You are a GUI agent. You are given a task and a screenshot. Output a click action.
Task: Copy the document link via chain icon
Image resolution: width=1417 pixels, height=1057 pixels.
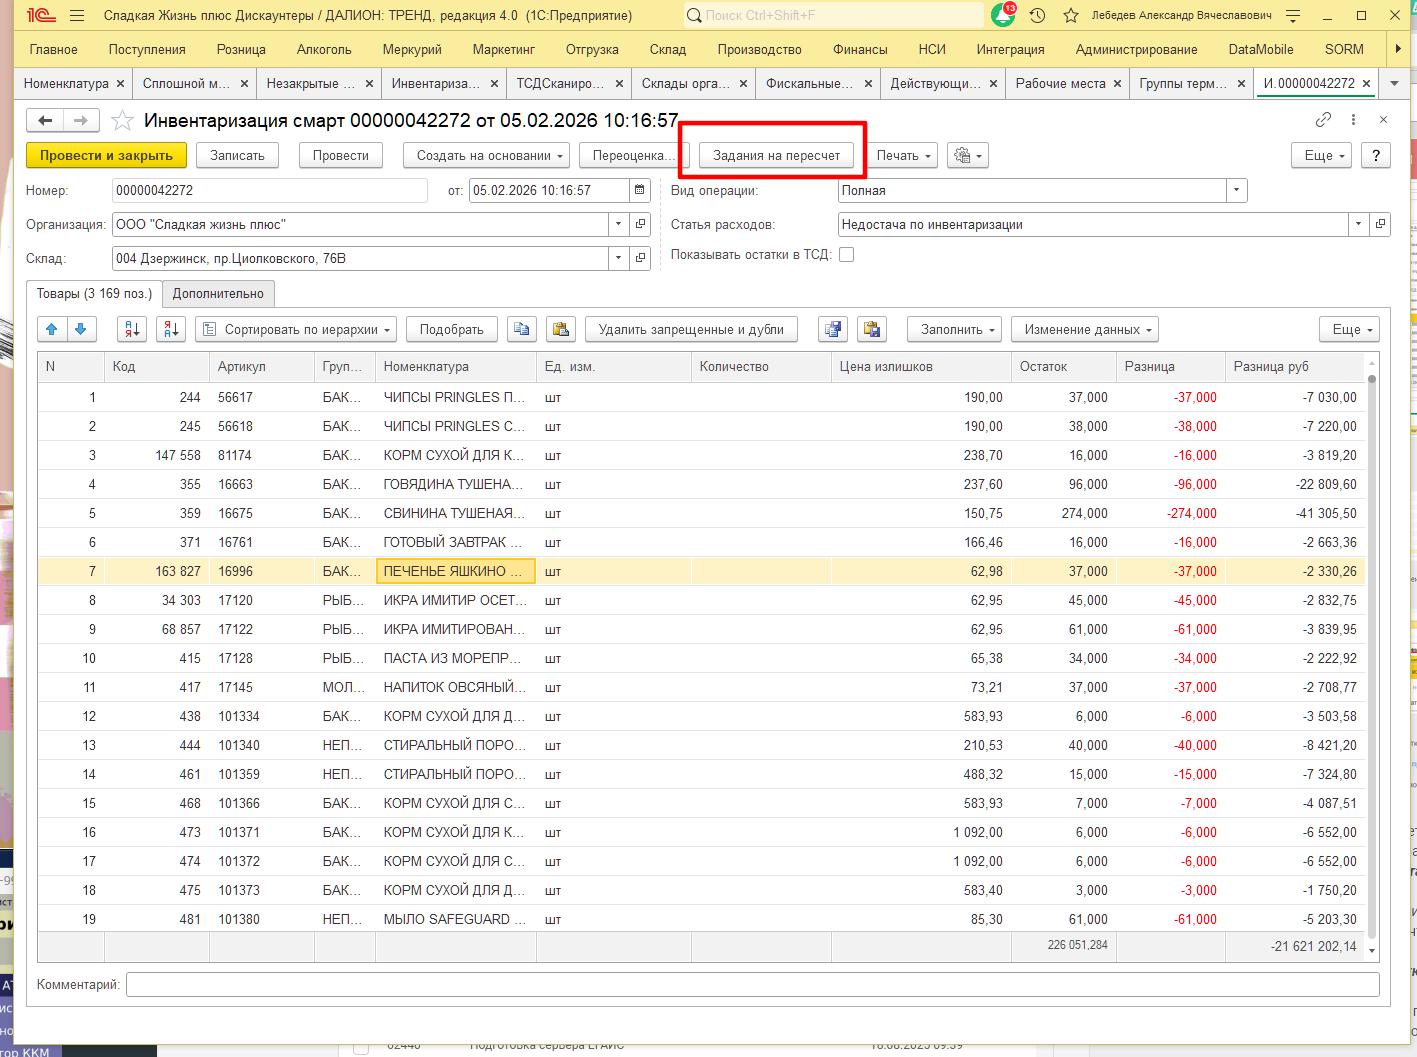tap(1323, 120)
